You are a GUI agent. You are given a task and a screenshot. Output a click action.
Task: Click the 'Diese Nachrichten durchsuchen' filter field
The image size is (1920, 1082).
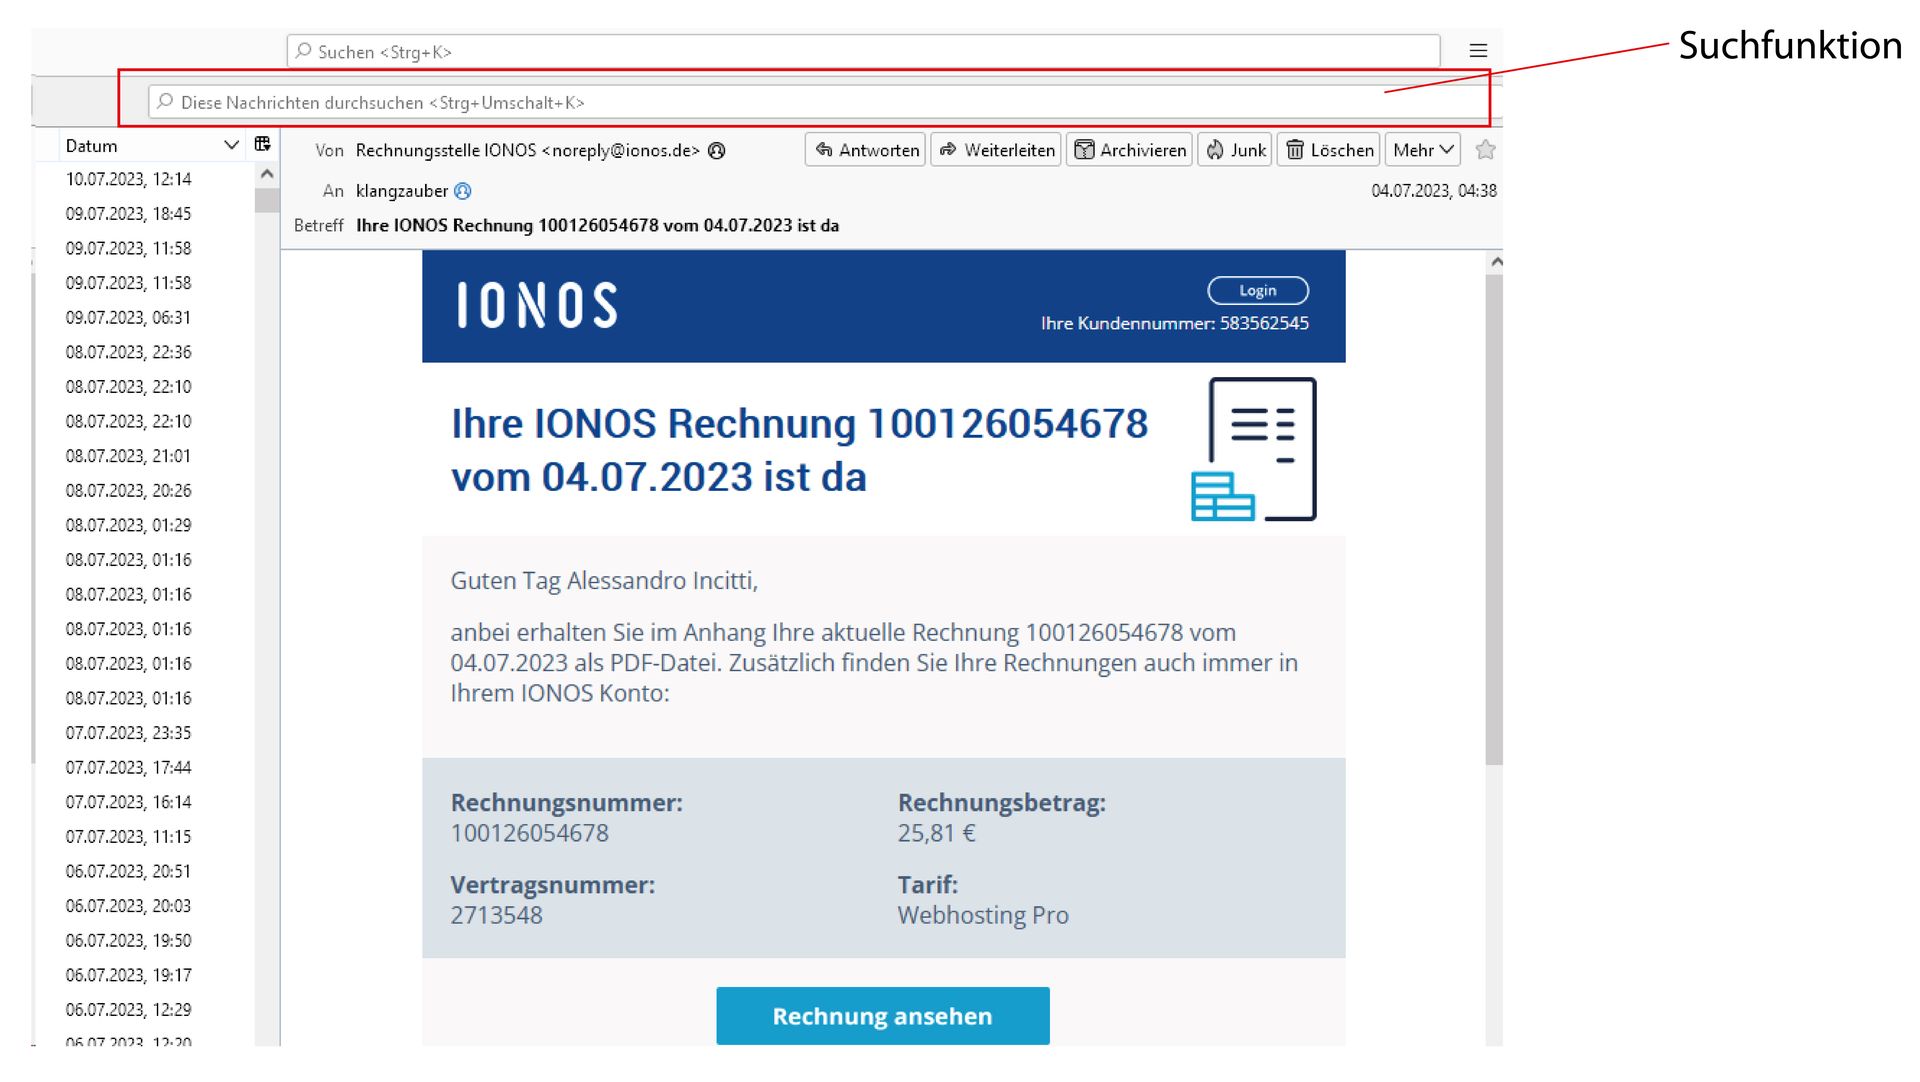point(818,102)
